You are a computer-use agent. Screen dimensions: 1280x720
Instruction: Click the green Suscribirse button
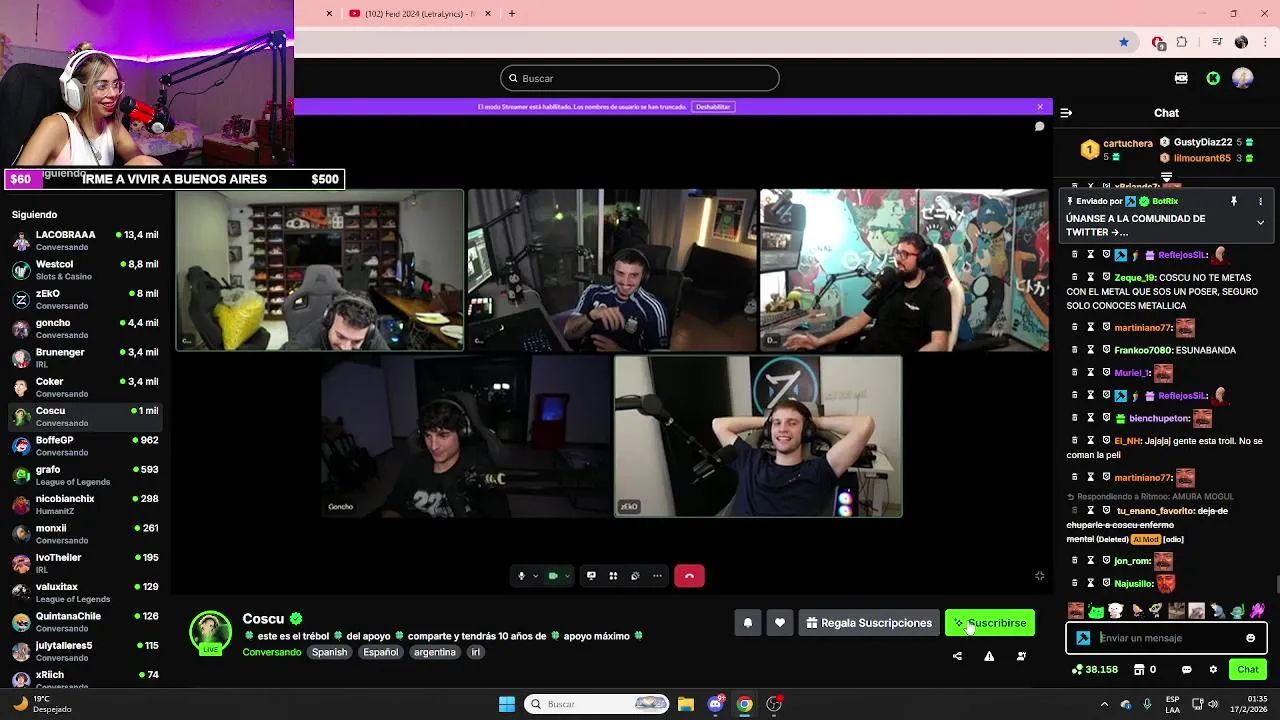[x=990, y=623]
